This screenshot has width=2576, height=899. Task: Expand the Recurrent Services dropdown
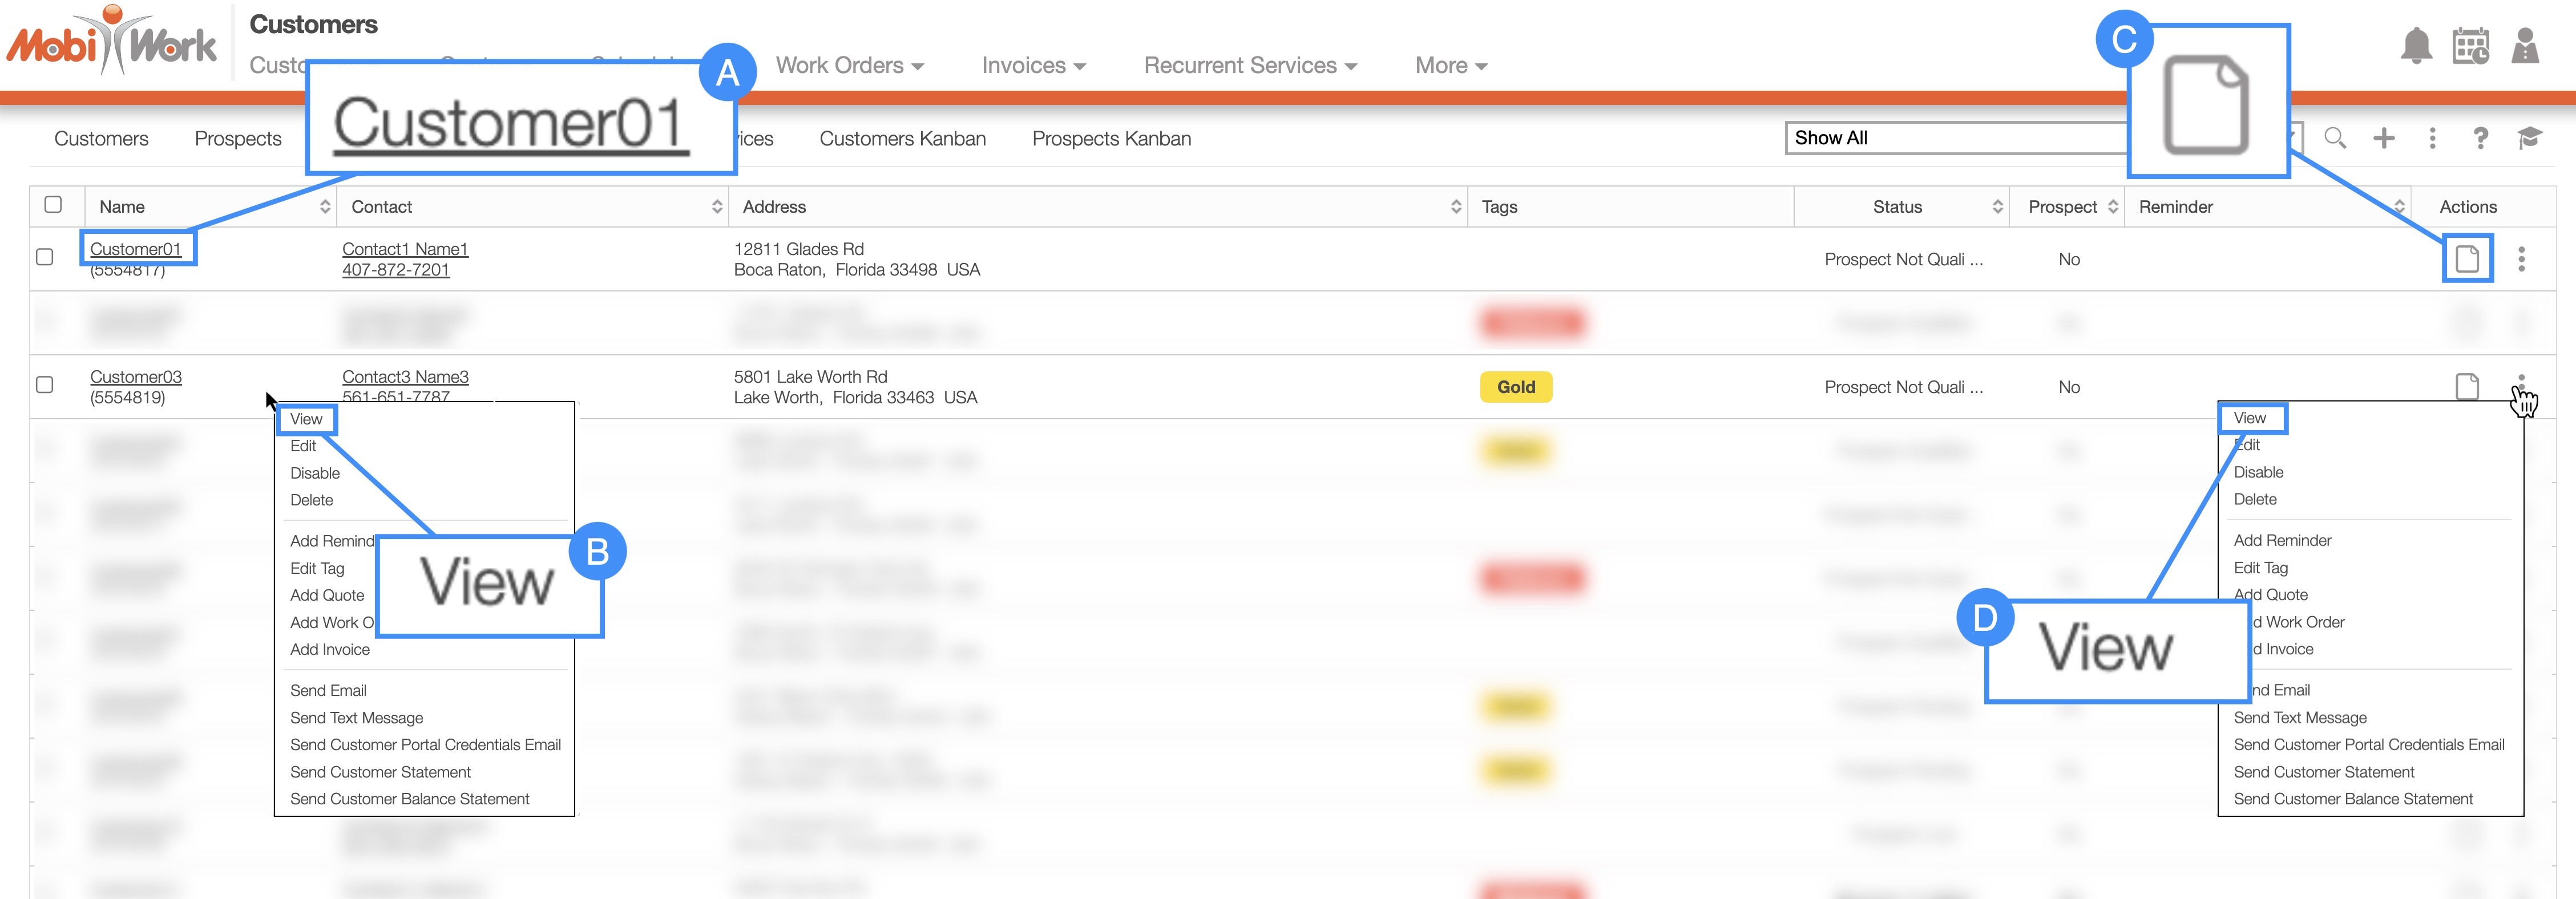(1250, 66)
